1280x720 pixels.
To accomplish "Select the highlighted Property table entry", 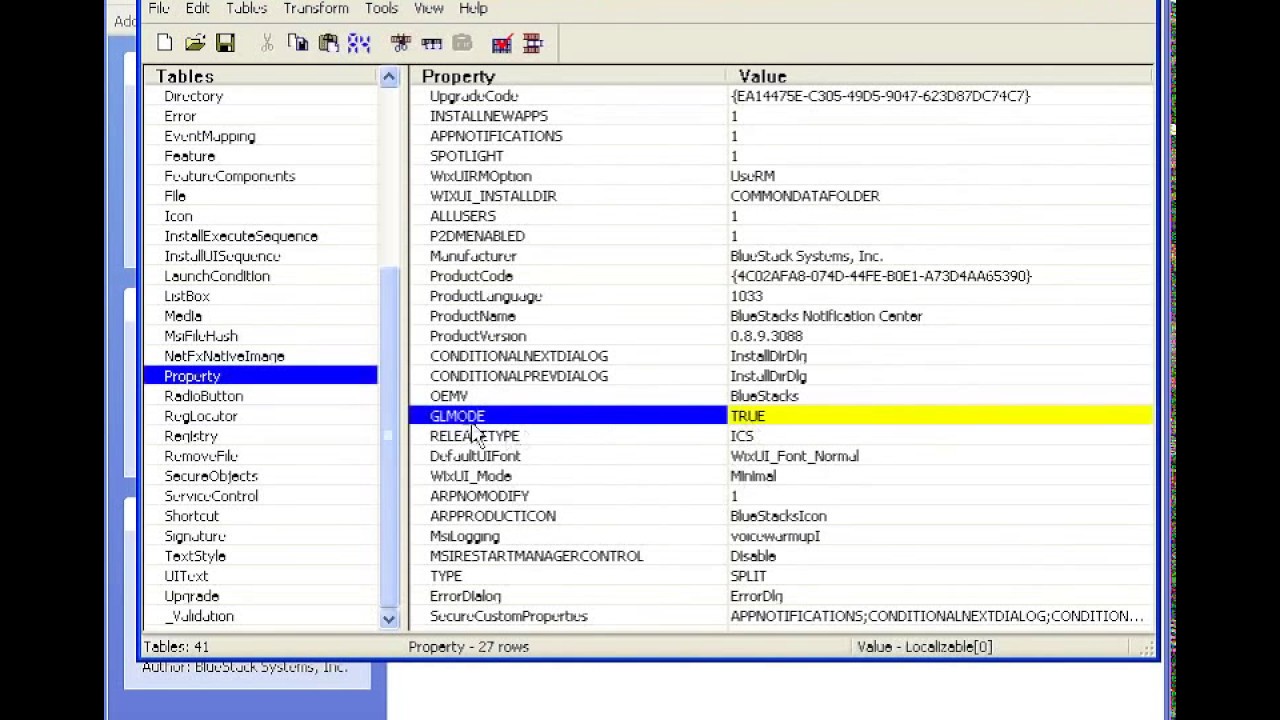I will pyautogui.click(x=261, y=376).
